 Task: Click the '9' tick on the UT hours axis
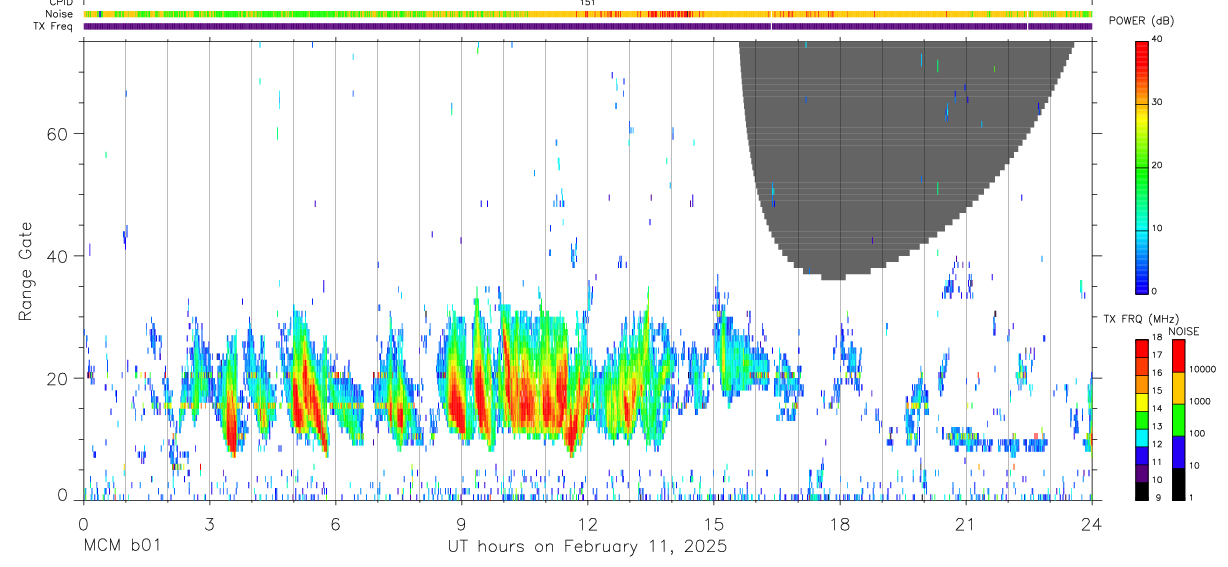click(461, 524)
